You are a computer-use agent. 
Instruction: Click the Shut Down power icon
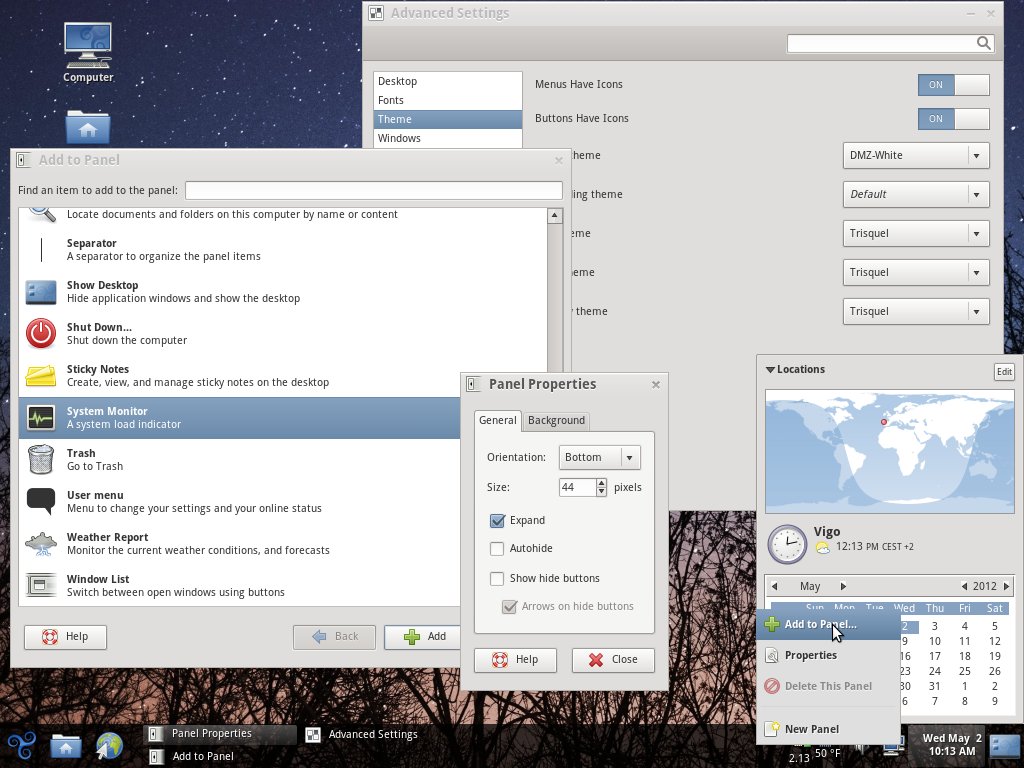(x=41, y=333)
